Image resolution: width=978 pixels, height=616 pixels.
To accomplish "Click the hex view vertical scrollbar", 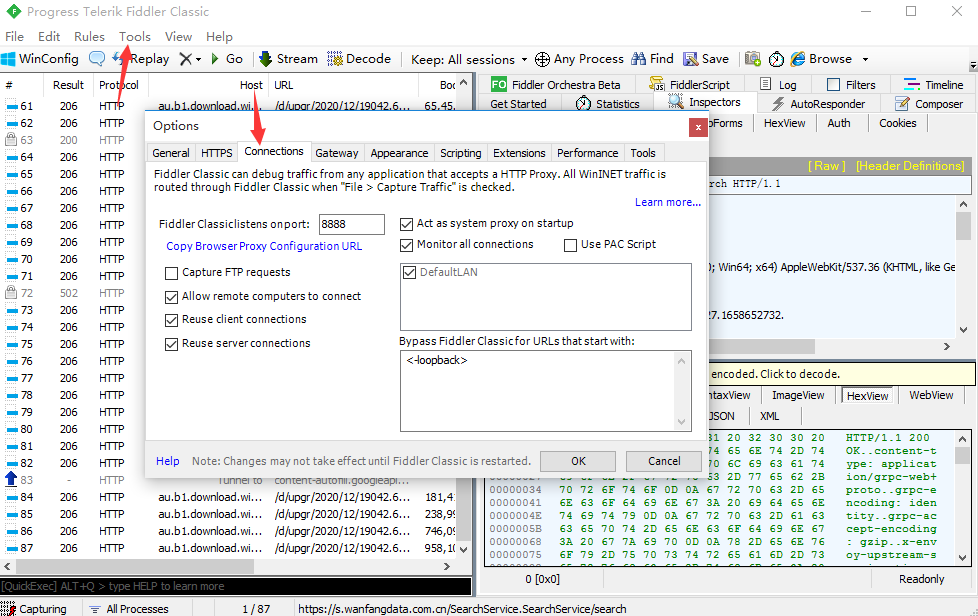I will (x=963, y=497).
